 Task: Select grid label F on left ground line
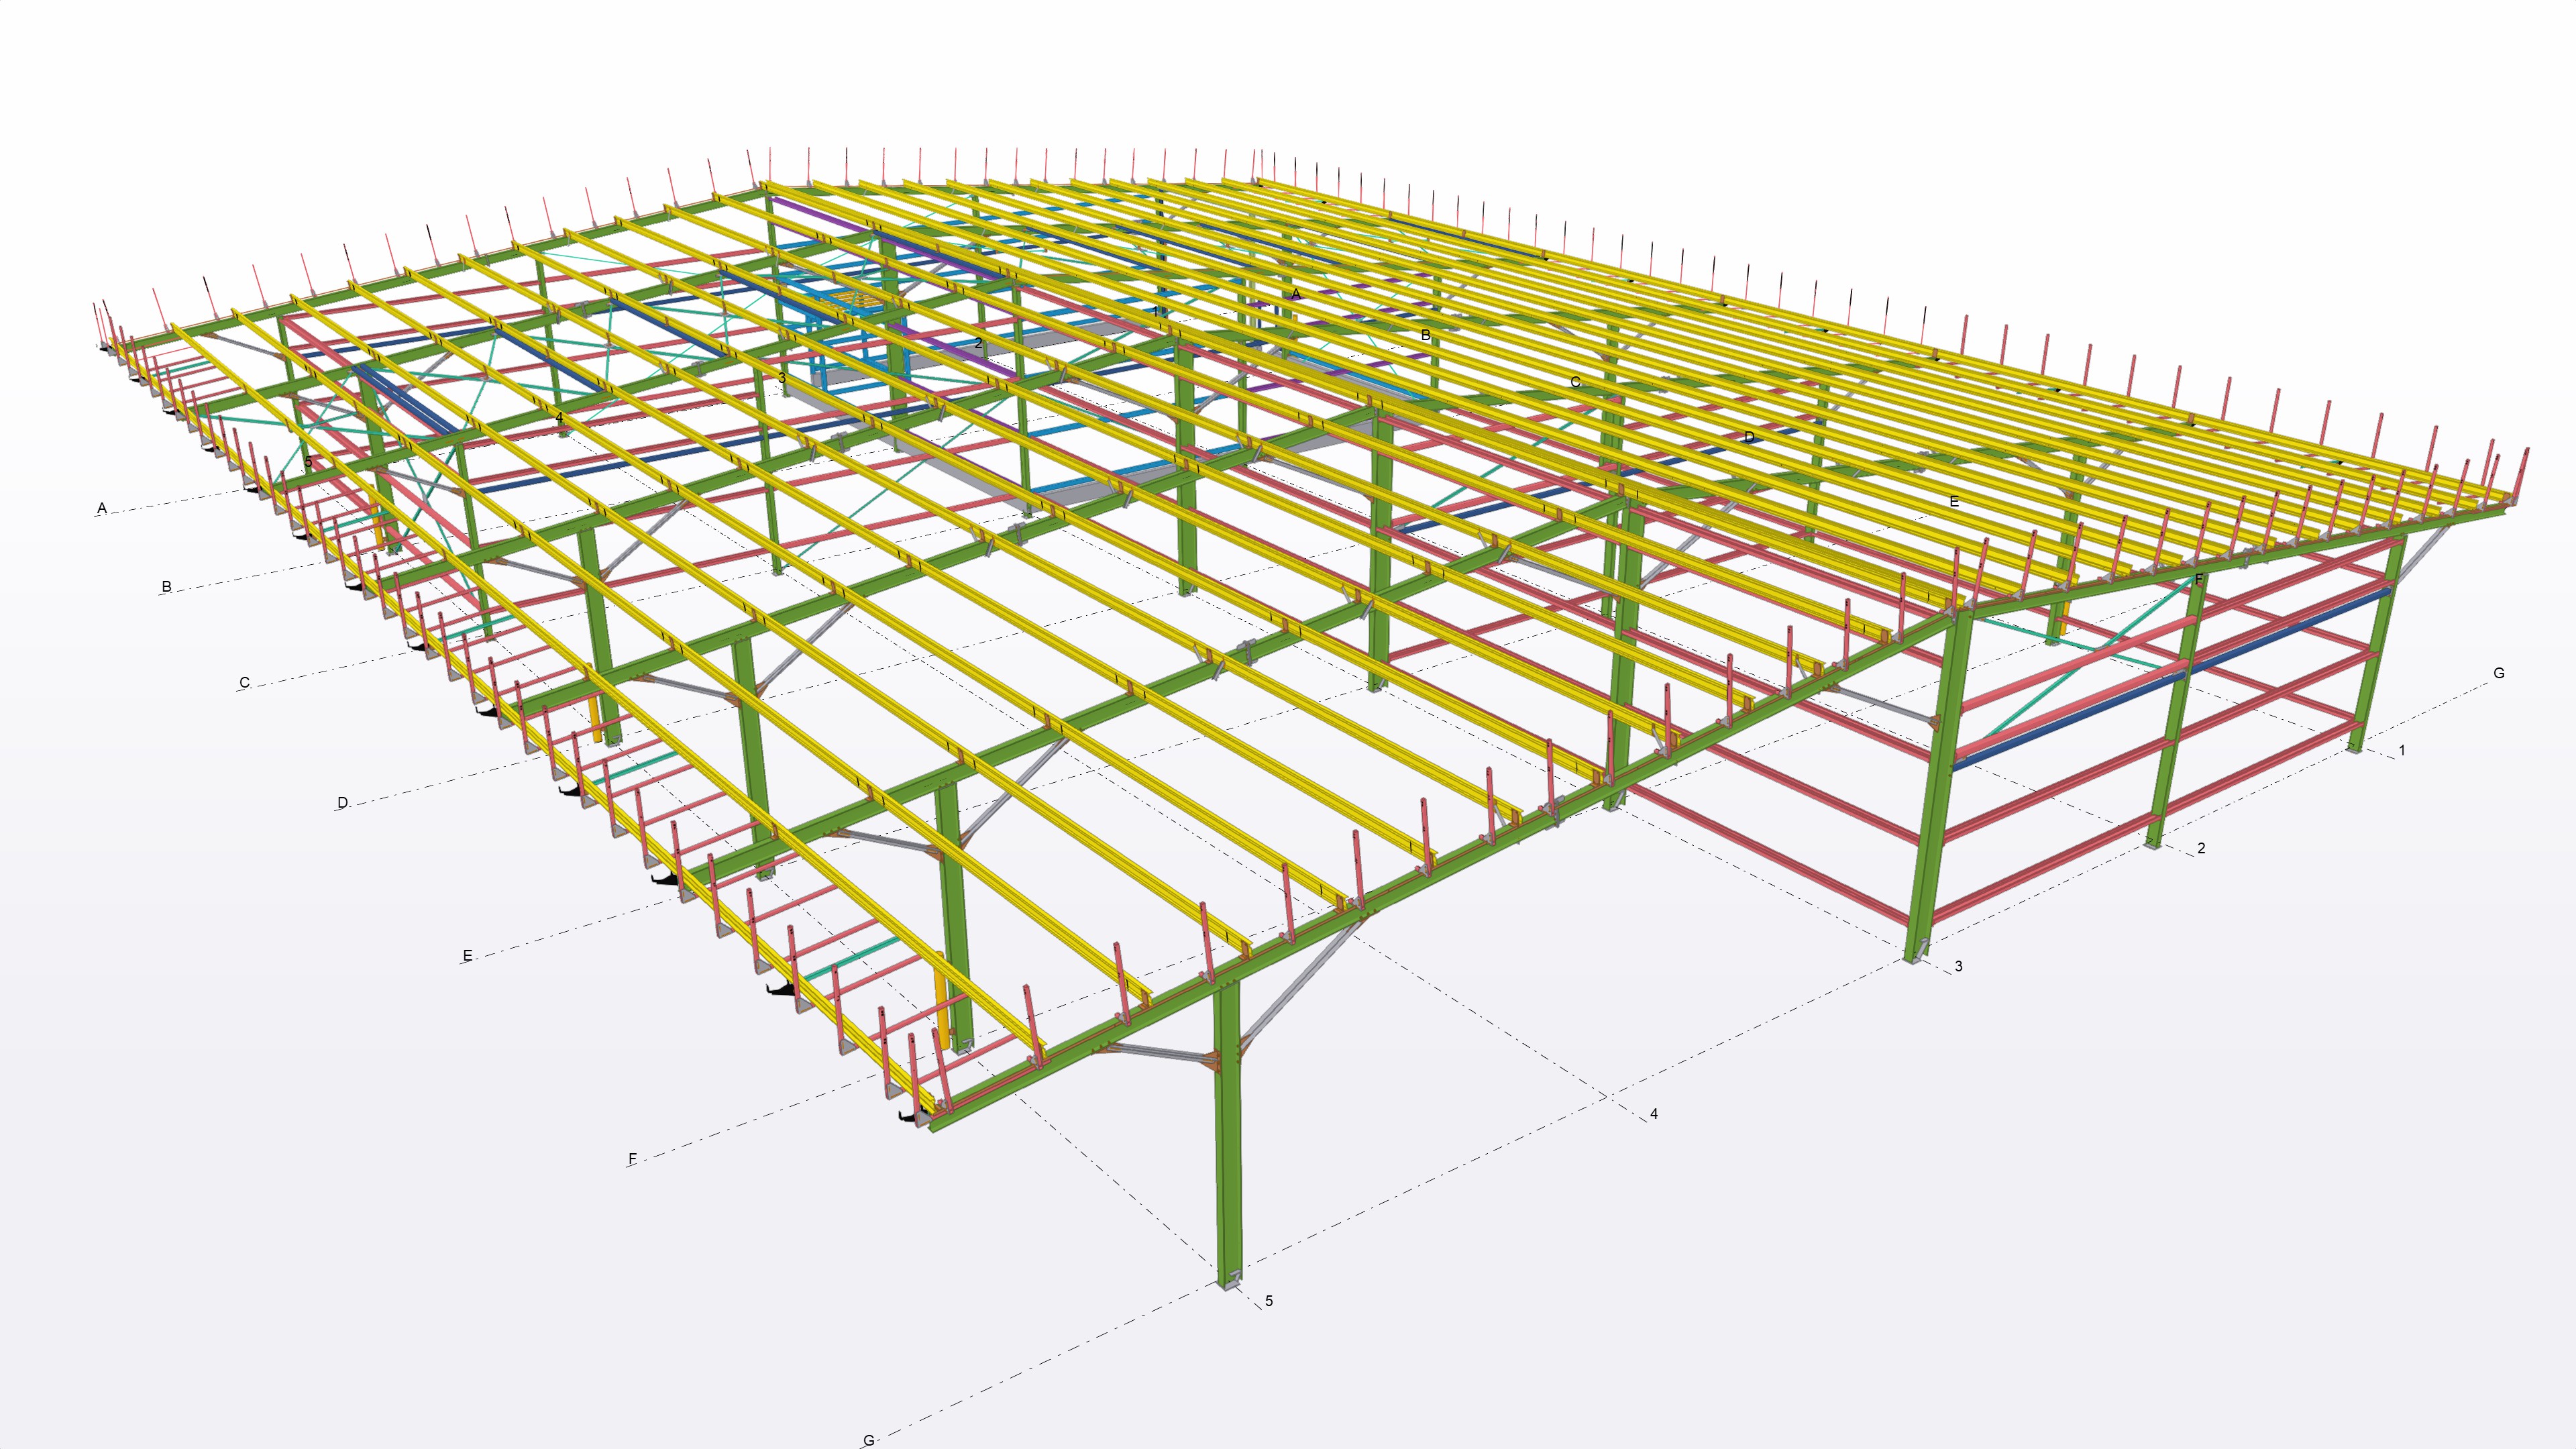point(632,1159)
